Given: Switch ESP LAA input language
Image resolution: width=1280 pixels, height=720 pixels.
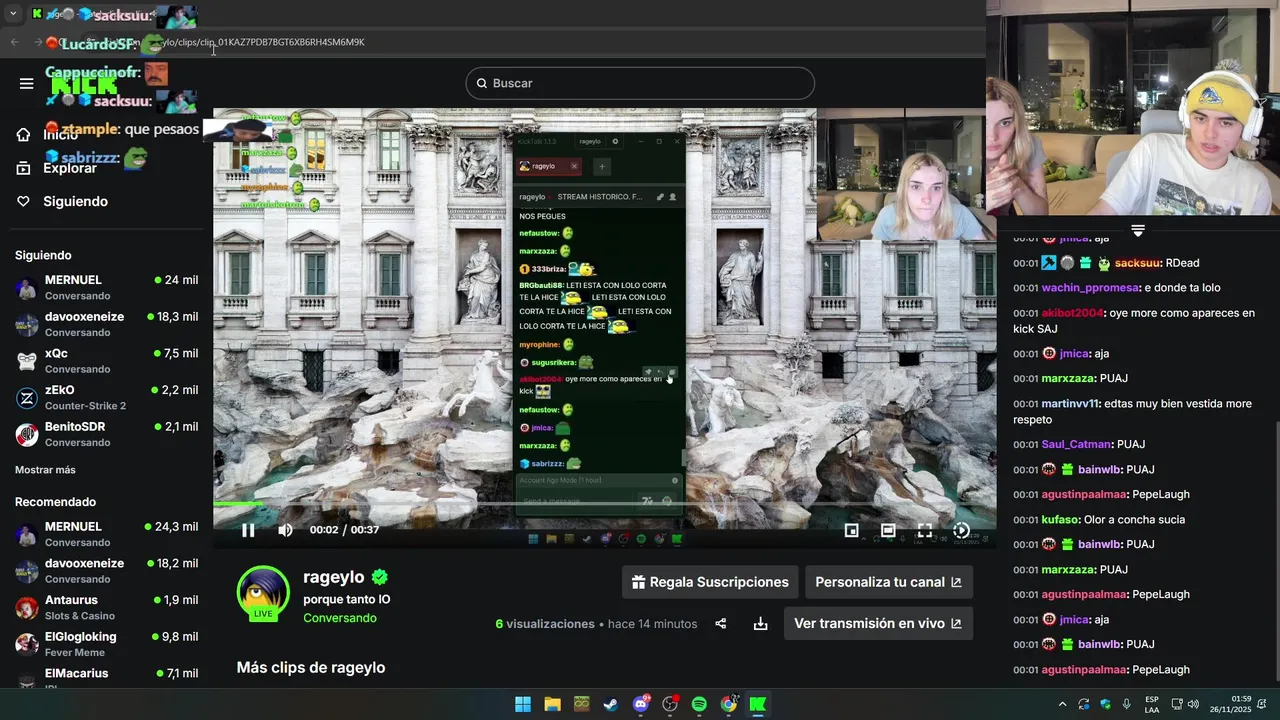Looking at the screenshot, I should [x=1152, y=704].
